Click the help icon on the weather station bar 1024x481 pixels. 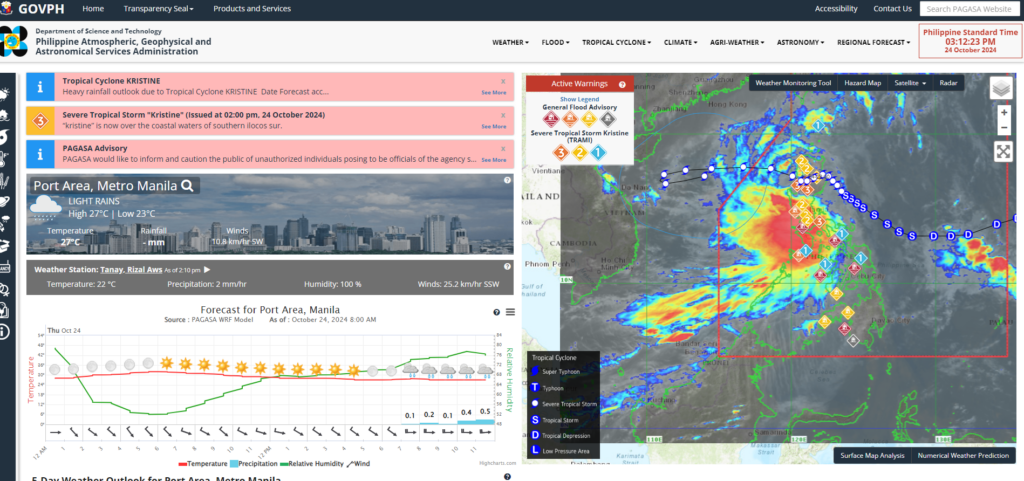(x=507, y=266)
